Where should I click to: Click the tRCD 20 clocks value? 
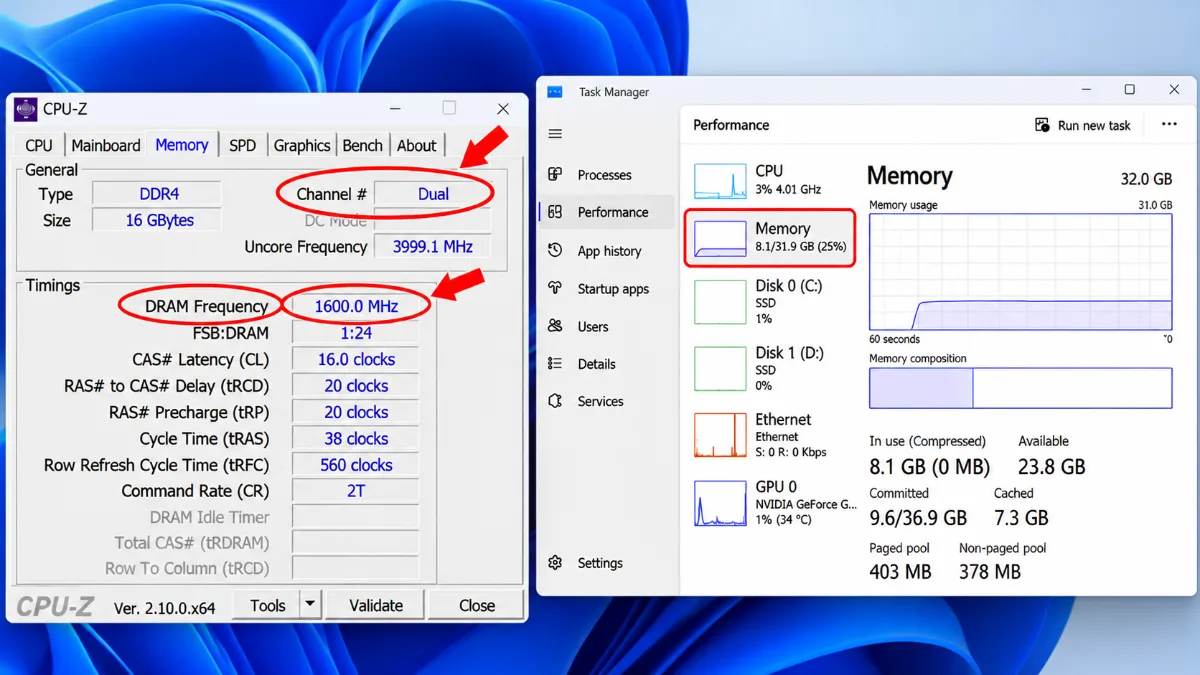(x=356, y=386)
